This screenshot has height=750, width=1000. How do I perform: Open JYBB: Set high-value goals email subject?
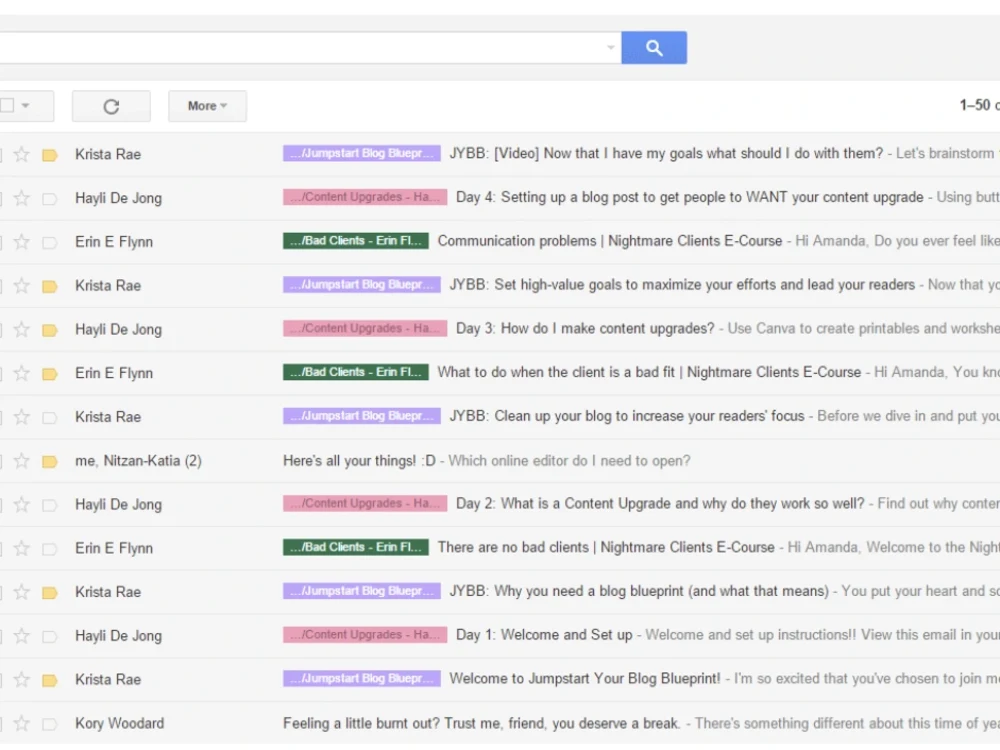tap(682, 284)
